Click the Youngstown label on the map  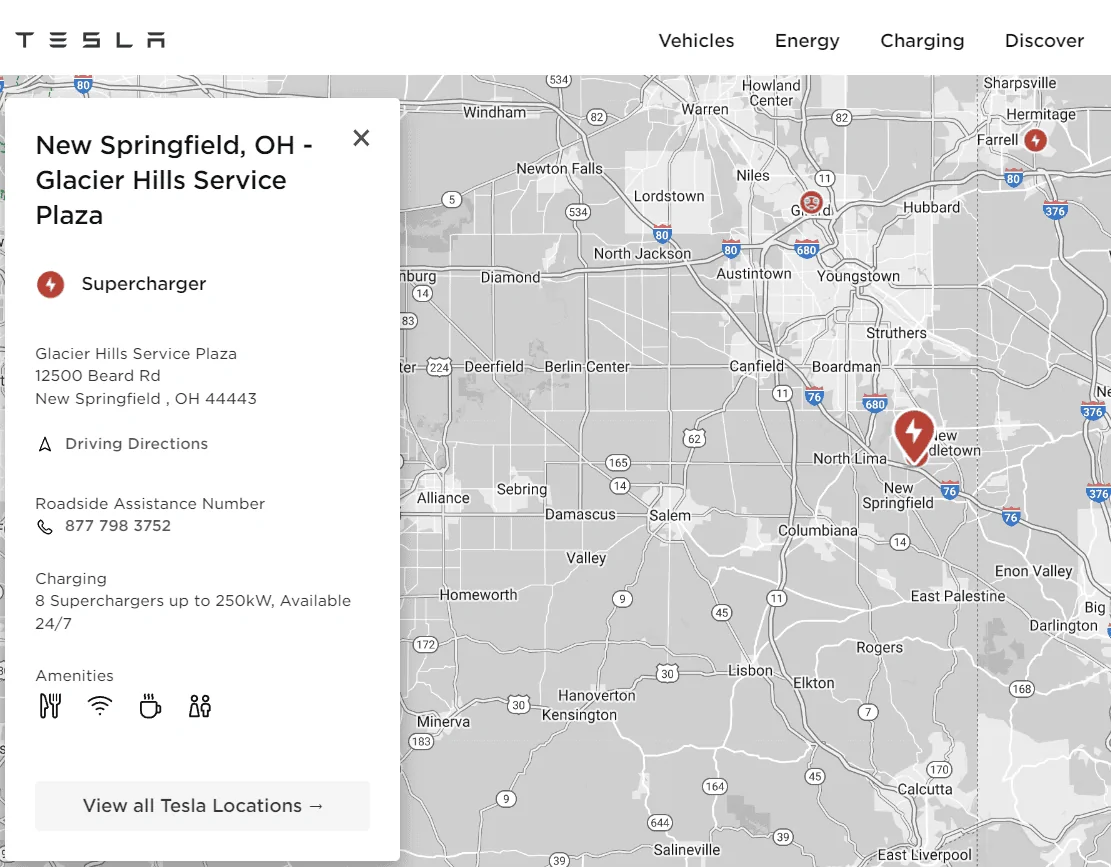point(858,276)
